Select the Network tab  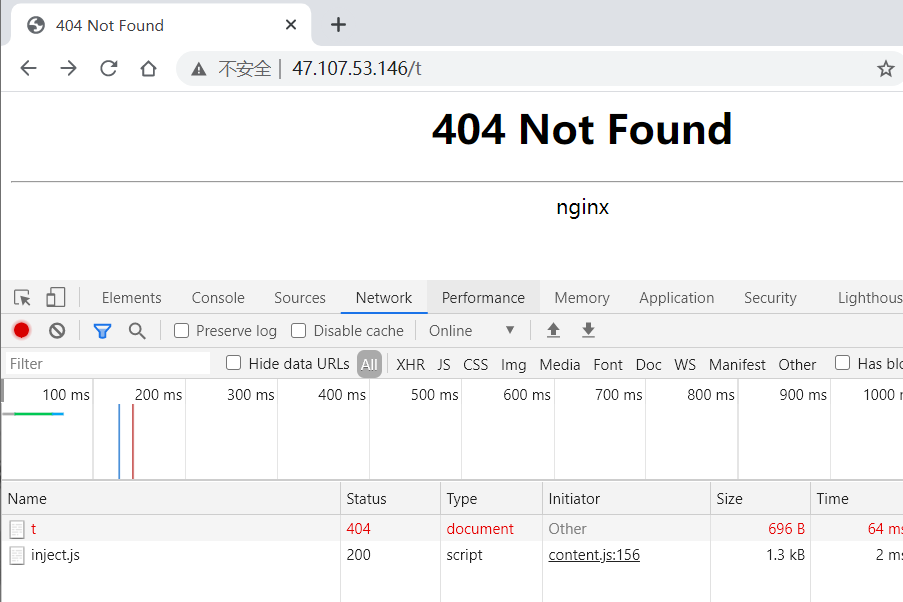coord(384,298)
